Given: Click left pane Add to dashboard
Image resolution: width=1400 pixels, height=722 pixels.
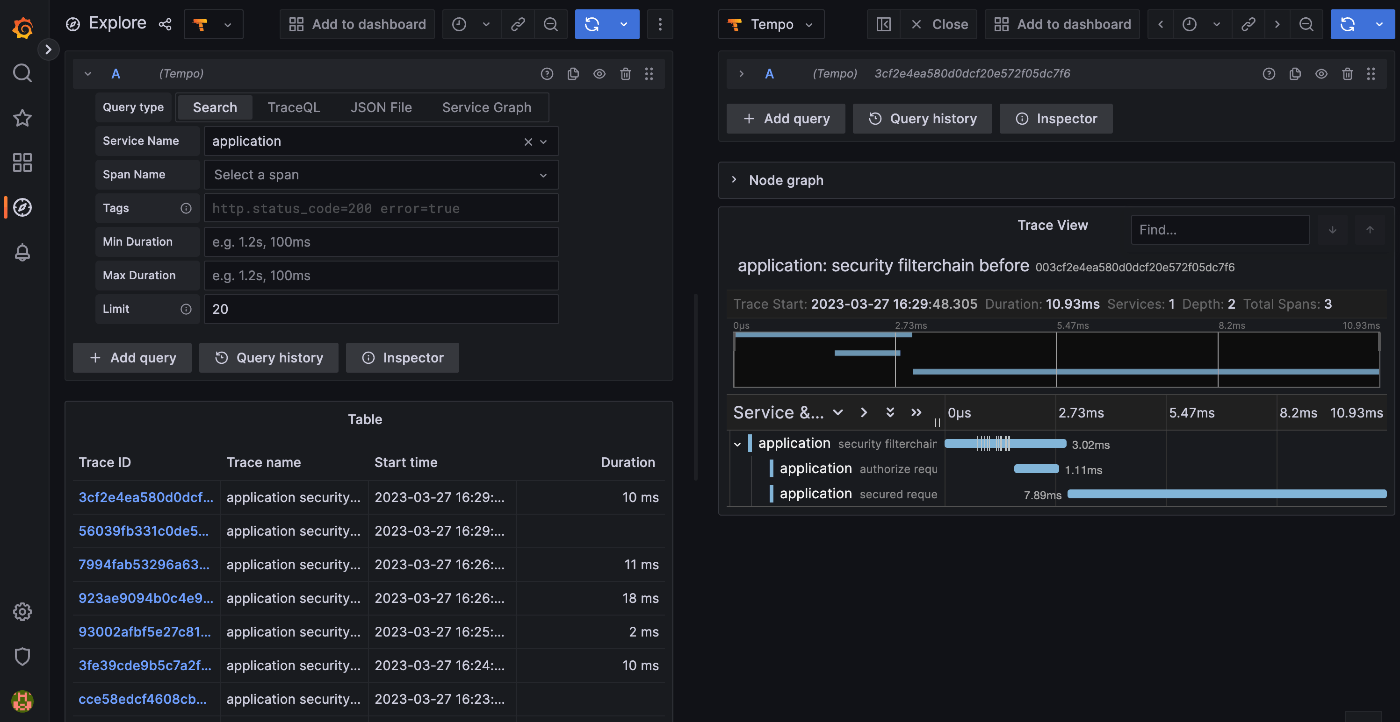Looking at the screenshot, I should (357, 24).
